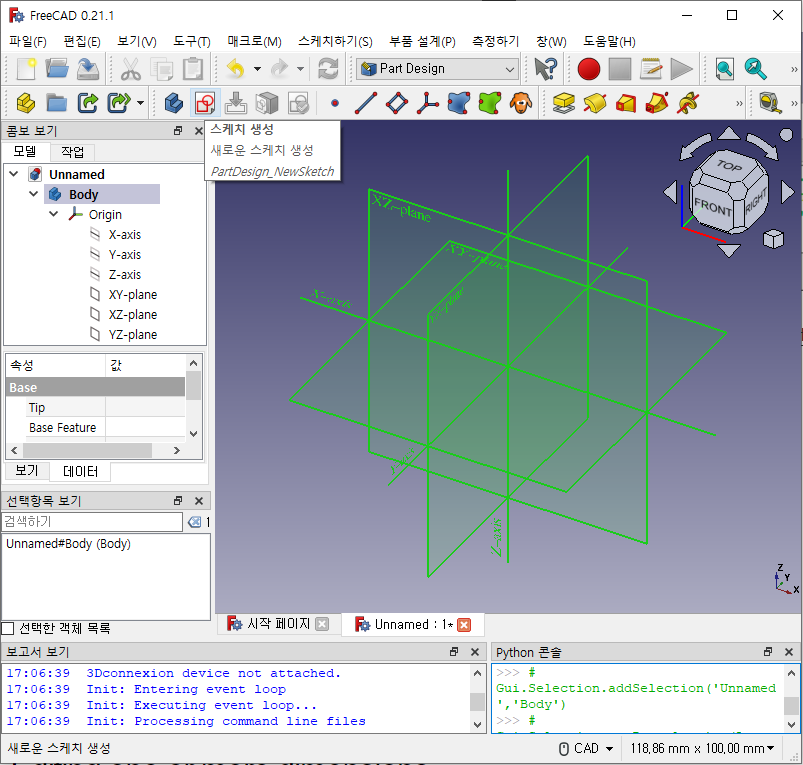Create a datum line
The width and height of the screenshot is (803, 765).
point(366,103)
